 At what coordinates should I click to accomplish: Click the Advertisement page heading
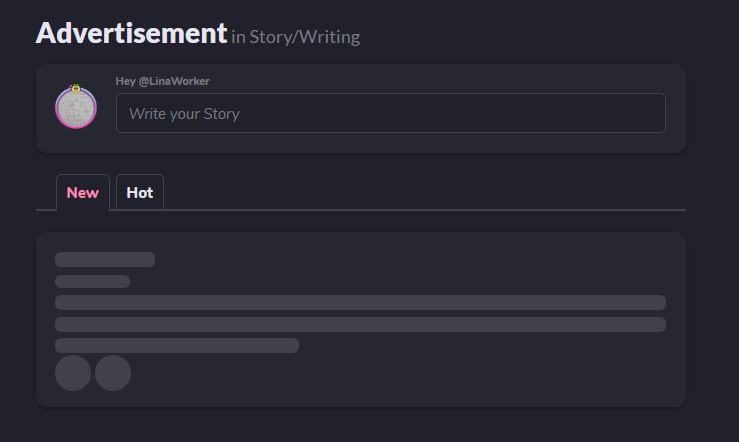click(131, 33)
